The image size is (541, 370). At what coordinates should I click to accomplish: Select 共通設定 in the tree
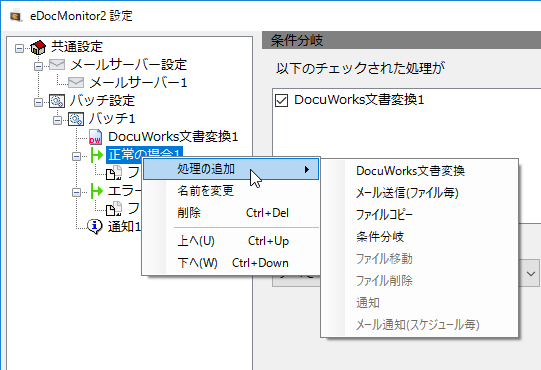(77, 47)
